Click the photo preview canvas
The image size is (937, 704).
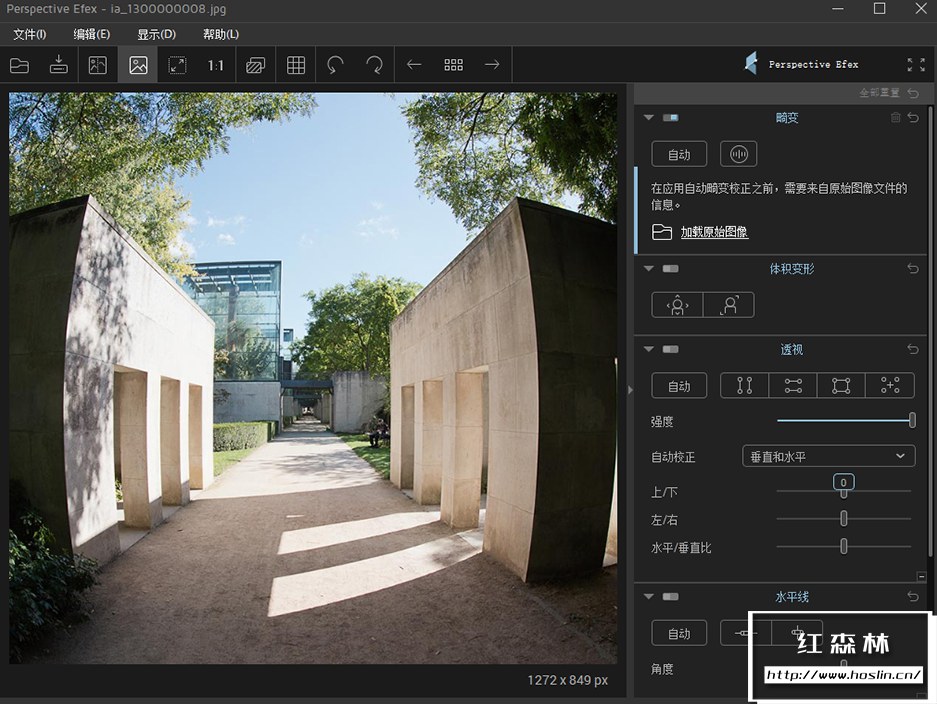(313, 378)
